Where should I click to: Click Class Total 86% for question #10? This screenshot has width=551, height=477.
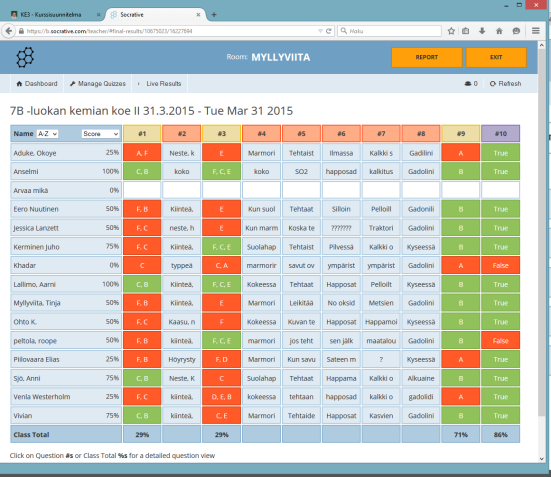tap(500, 434)
